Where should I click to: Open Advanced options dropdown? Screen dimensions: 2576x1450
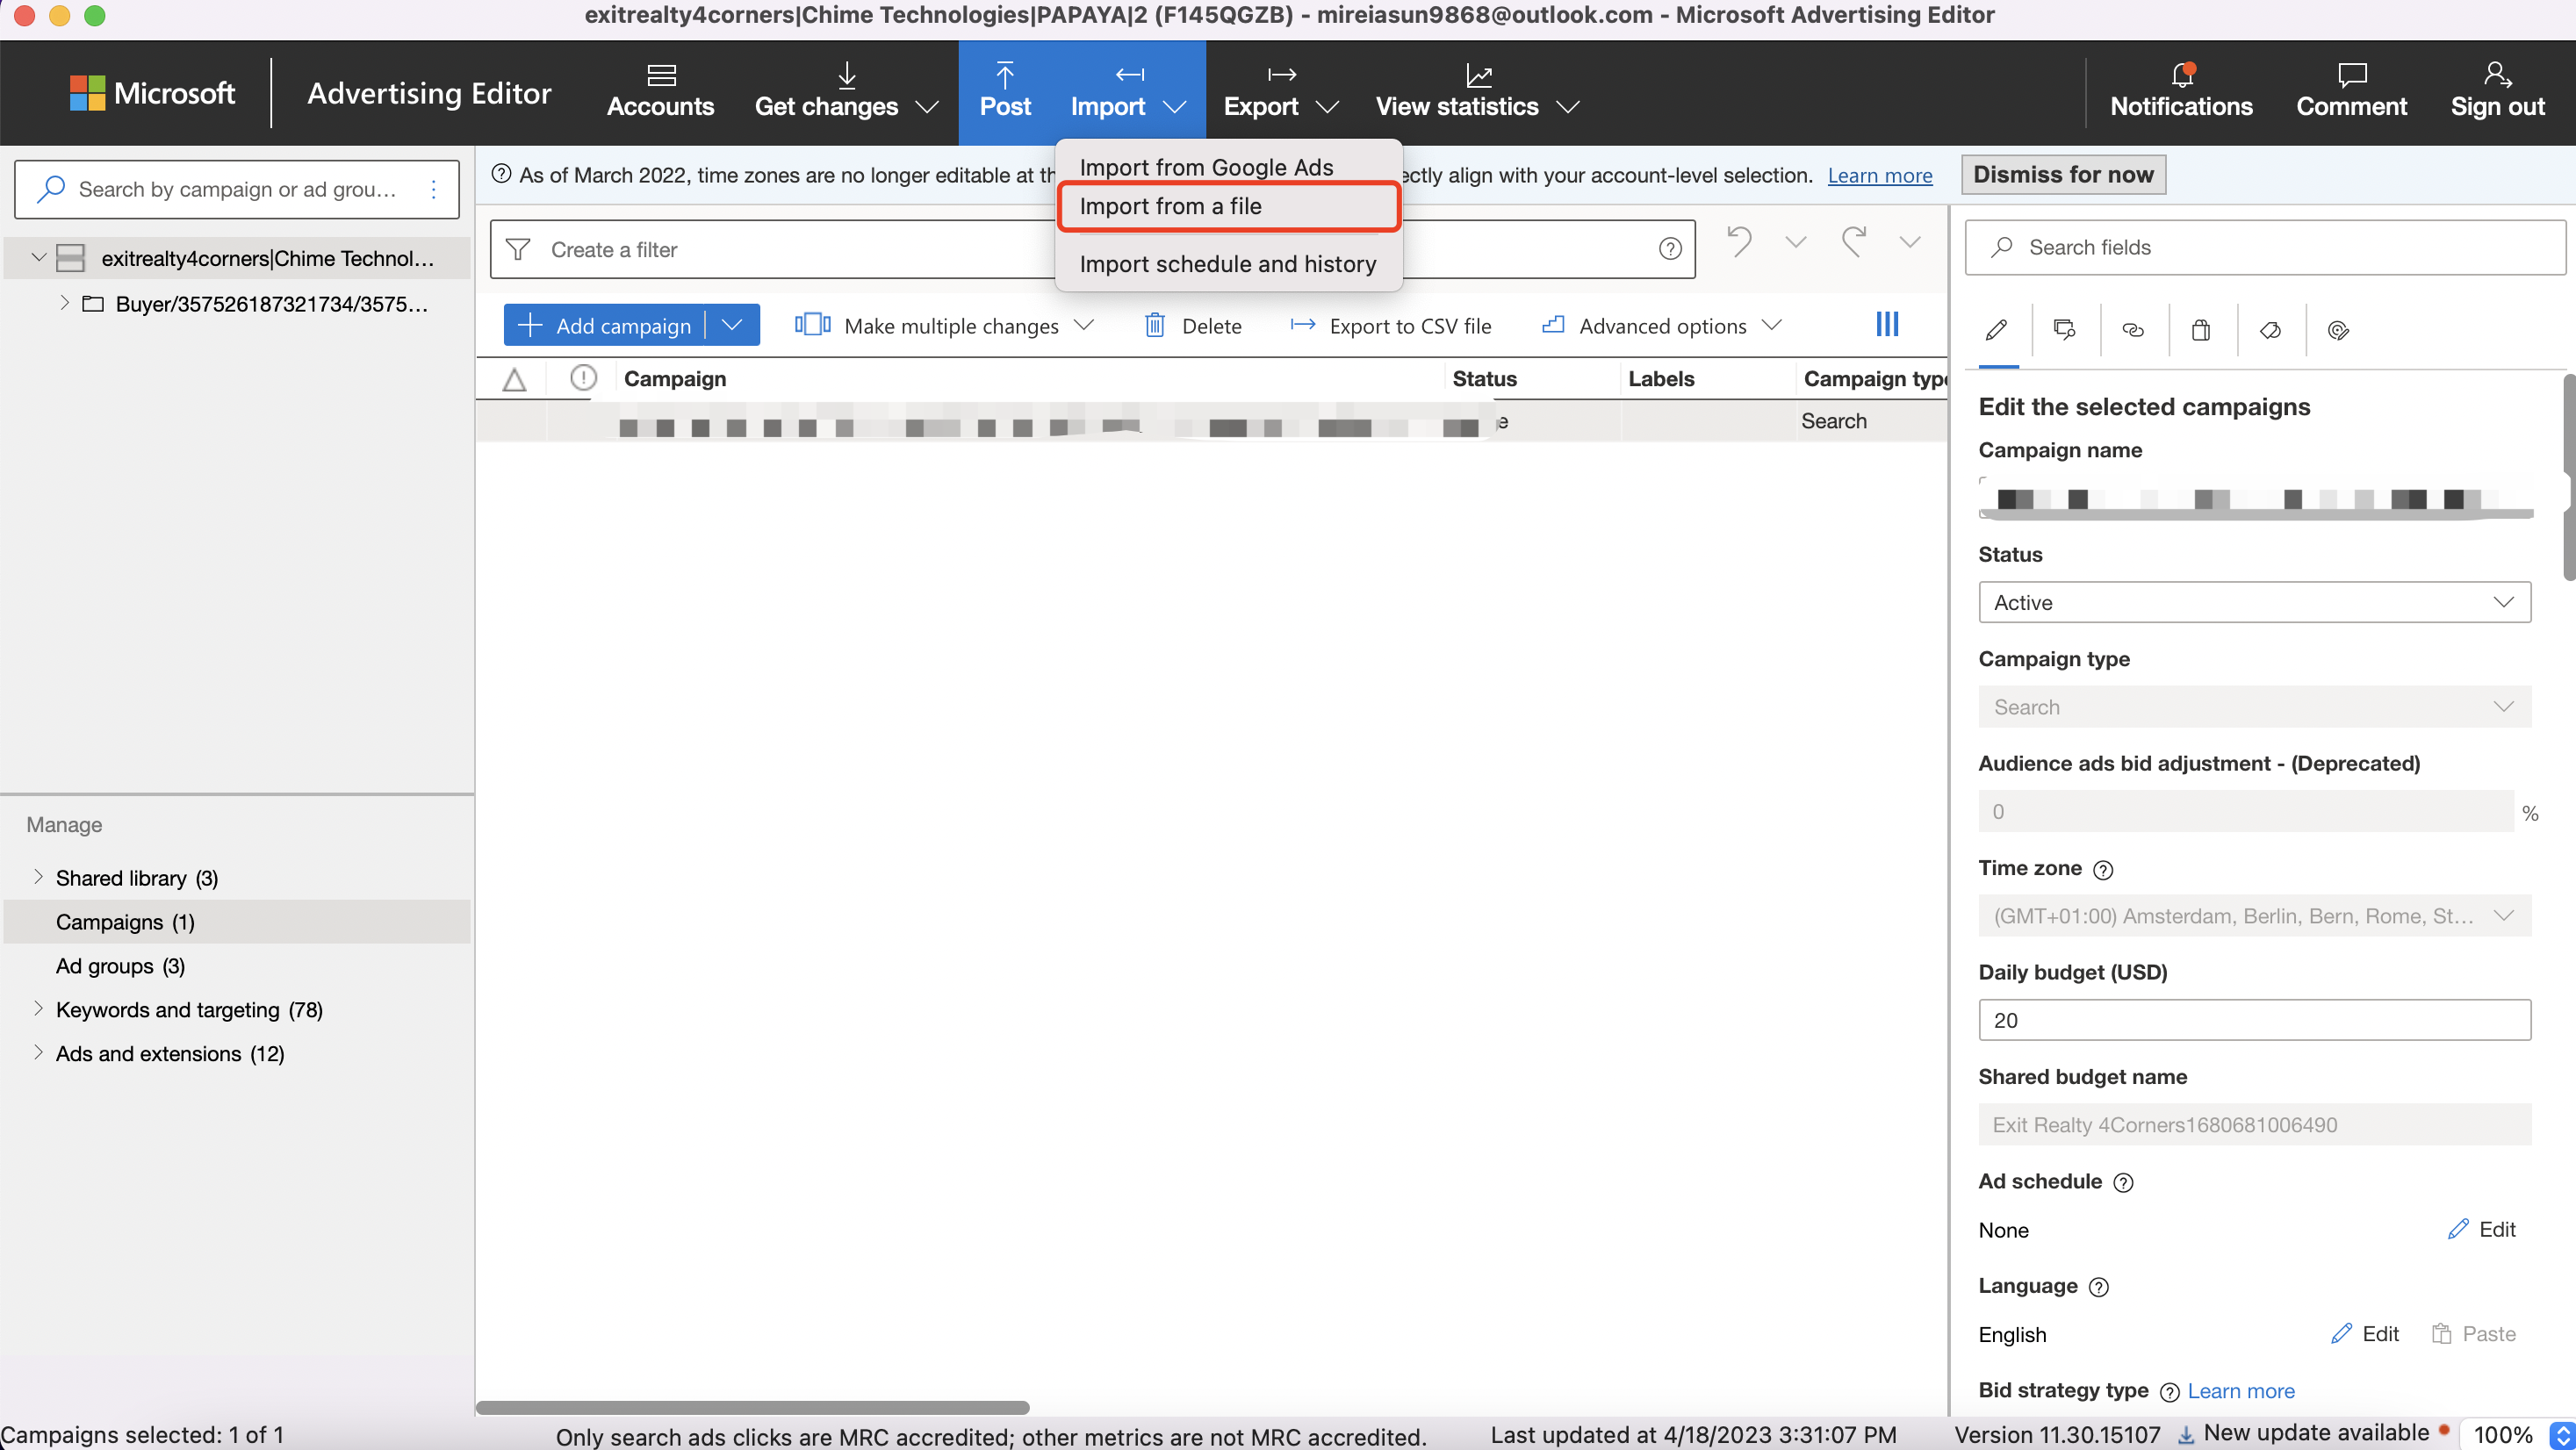pyautogui.click(x=1661, y=326)
